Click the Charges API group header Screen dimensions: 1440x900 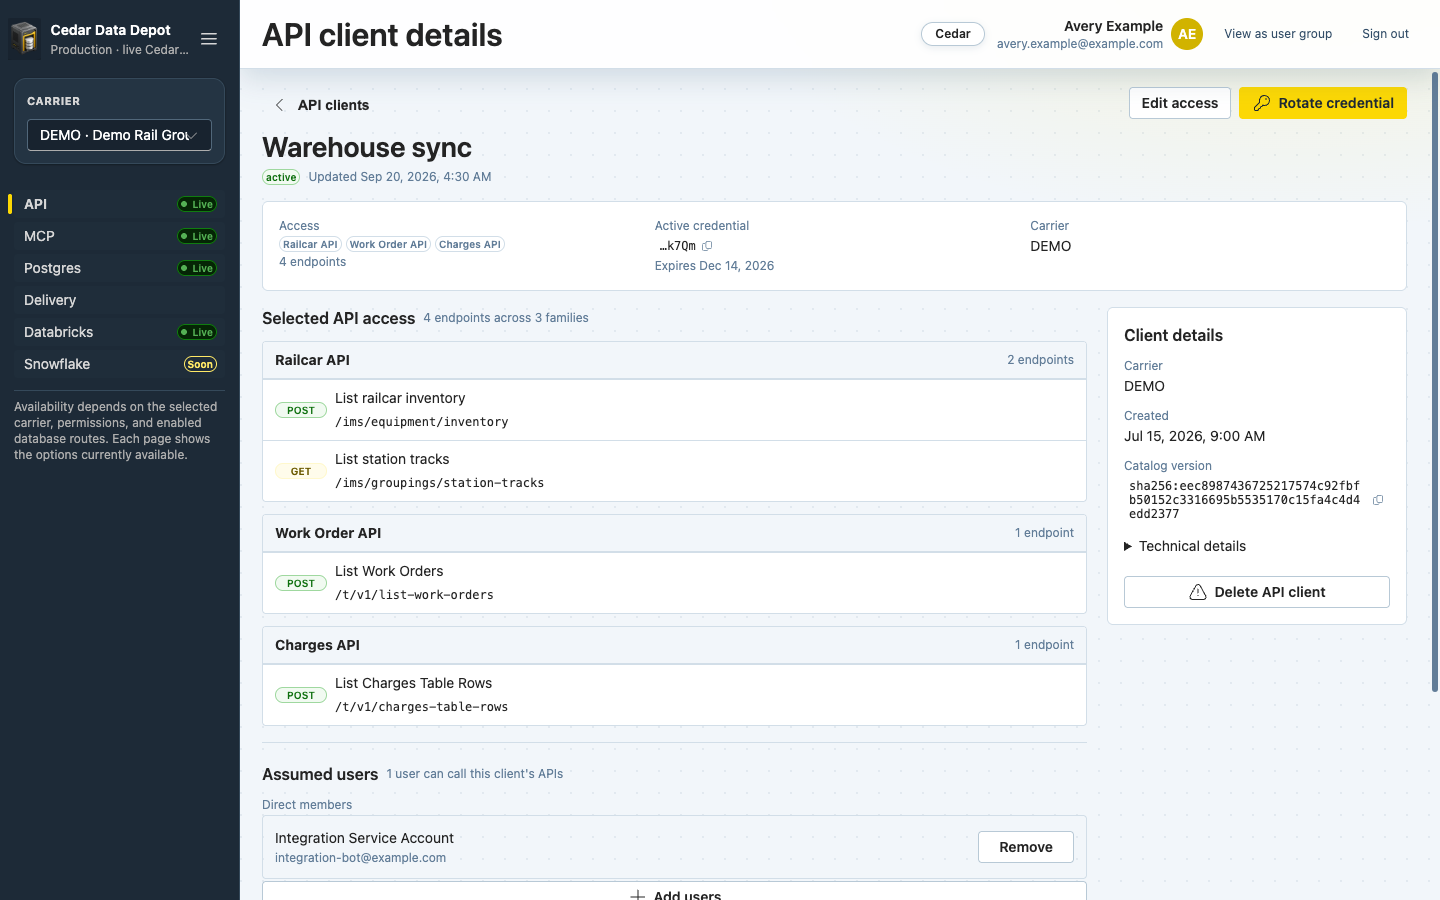(x=674, y=645)
